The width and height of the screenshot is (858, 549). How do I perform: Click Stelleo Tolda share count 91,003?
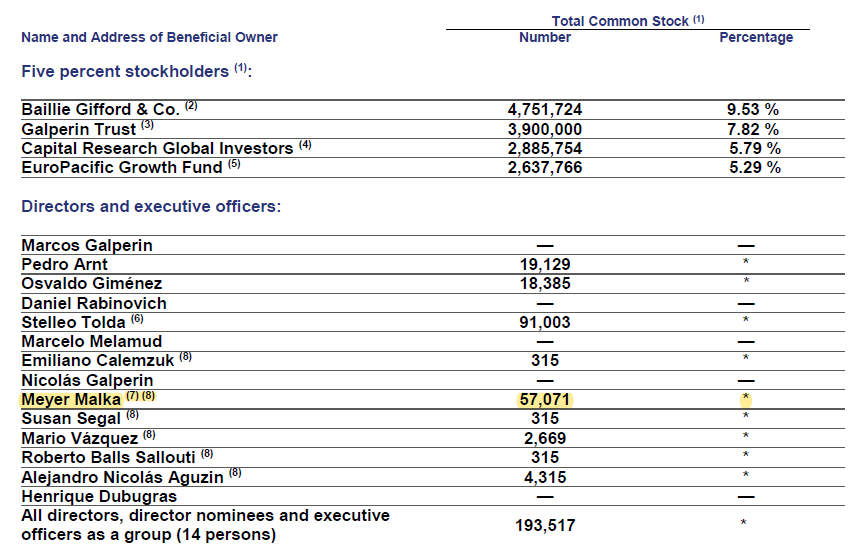coord(544,322)
